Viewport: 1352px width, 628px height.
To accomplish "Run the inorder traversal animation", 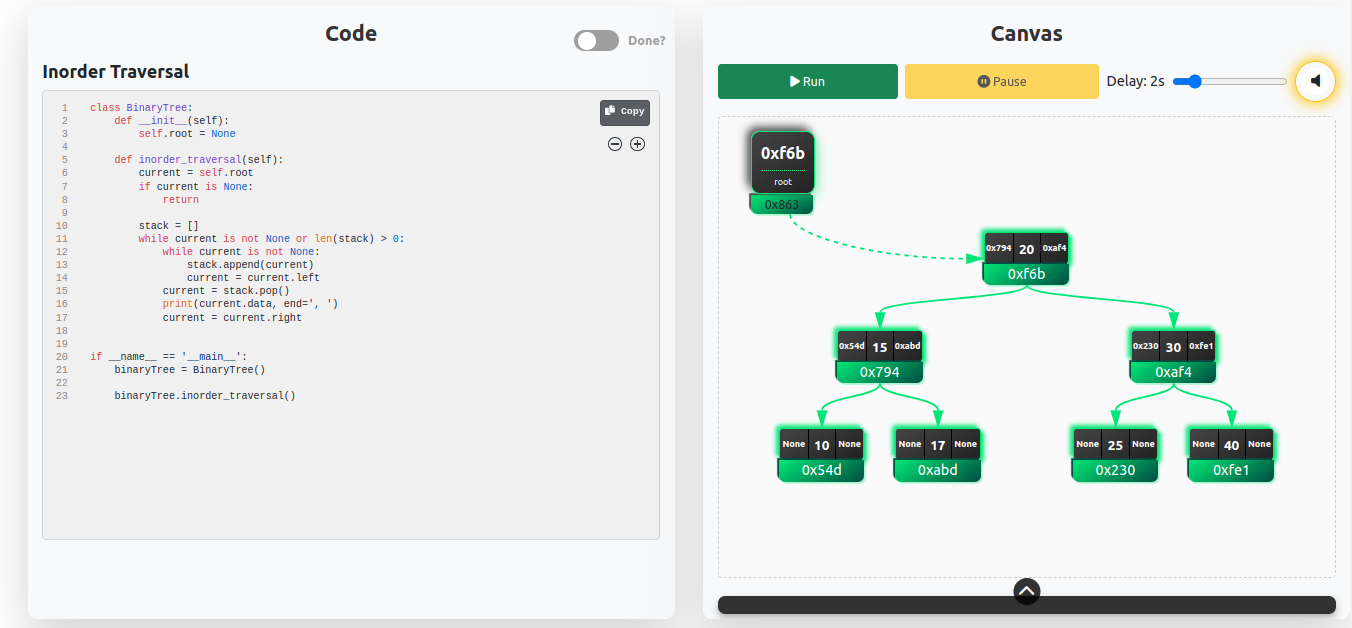I will click(x=807, y=81).
